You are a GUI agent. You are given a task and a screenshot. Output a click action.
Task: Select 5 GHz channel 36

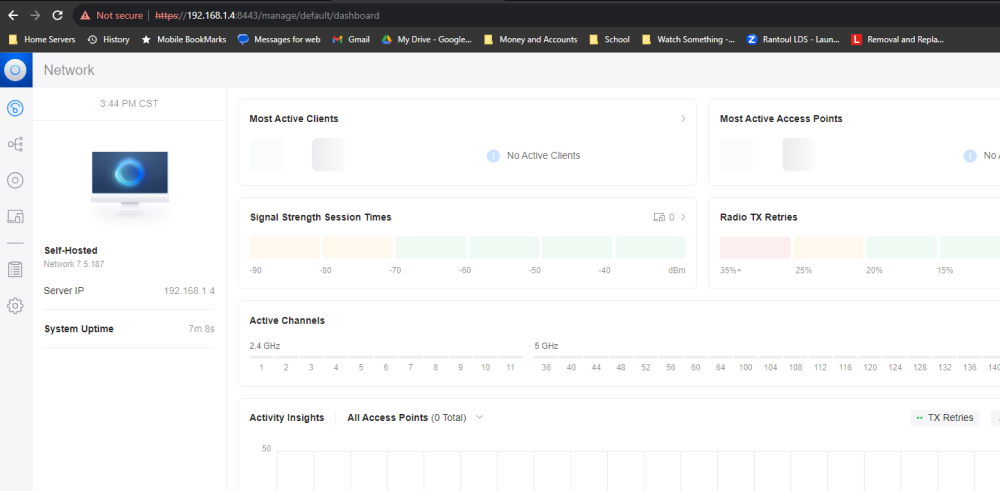point(546,367)
